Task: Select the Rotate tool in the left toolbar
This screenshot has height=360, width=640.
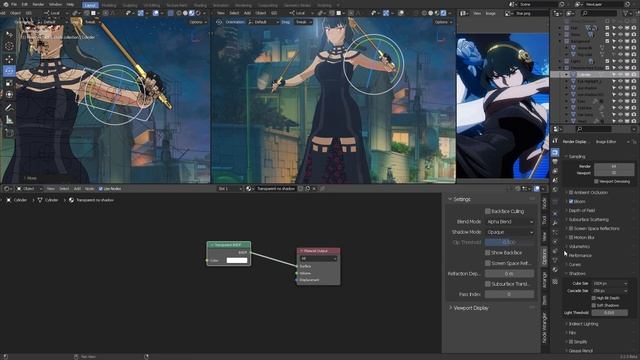Action: pyautogui.click(x=9, y=71)
